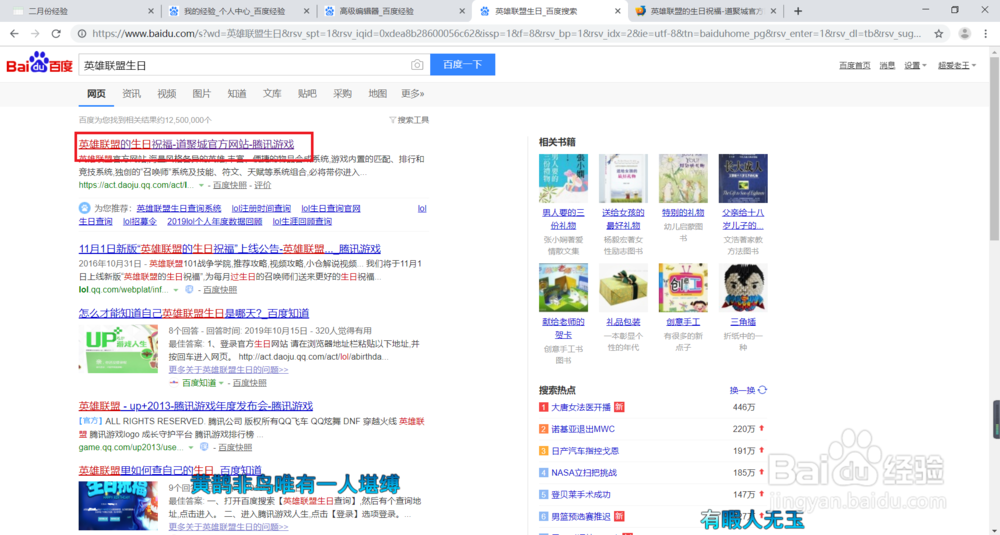Image resolution: width=1000 pixels, height=535 pixels.
Task: Select 文库 search category
Action: [272, 94]
